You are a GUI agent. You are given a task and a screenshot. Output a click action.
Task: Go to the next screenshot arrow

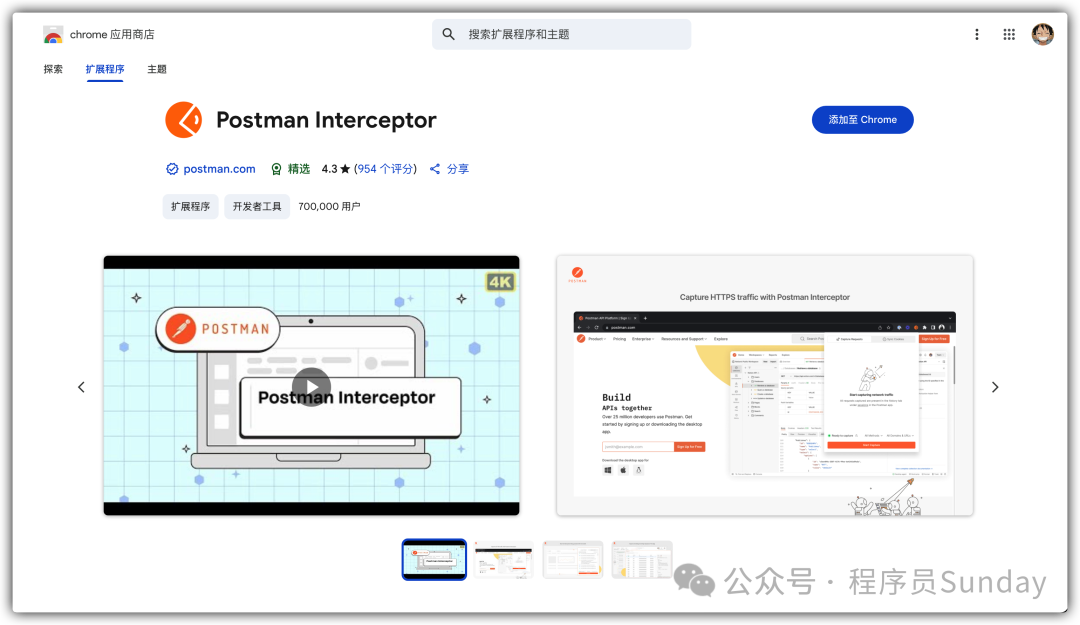994,387
